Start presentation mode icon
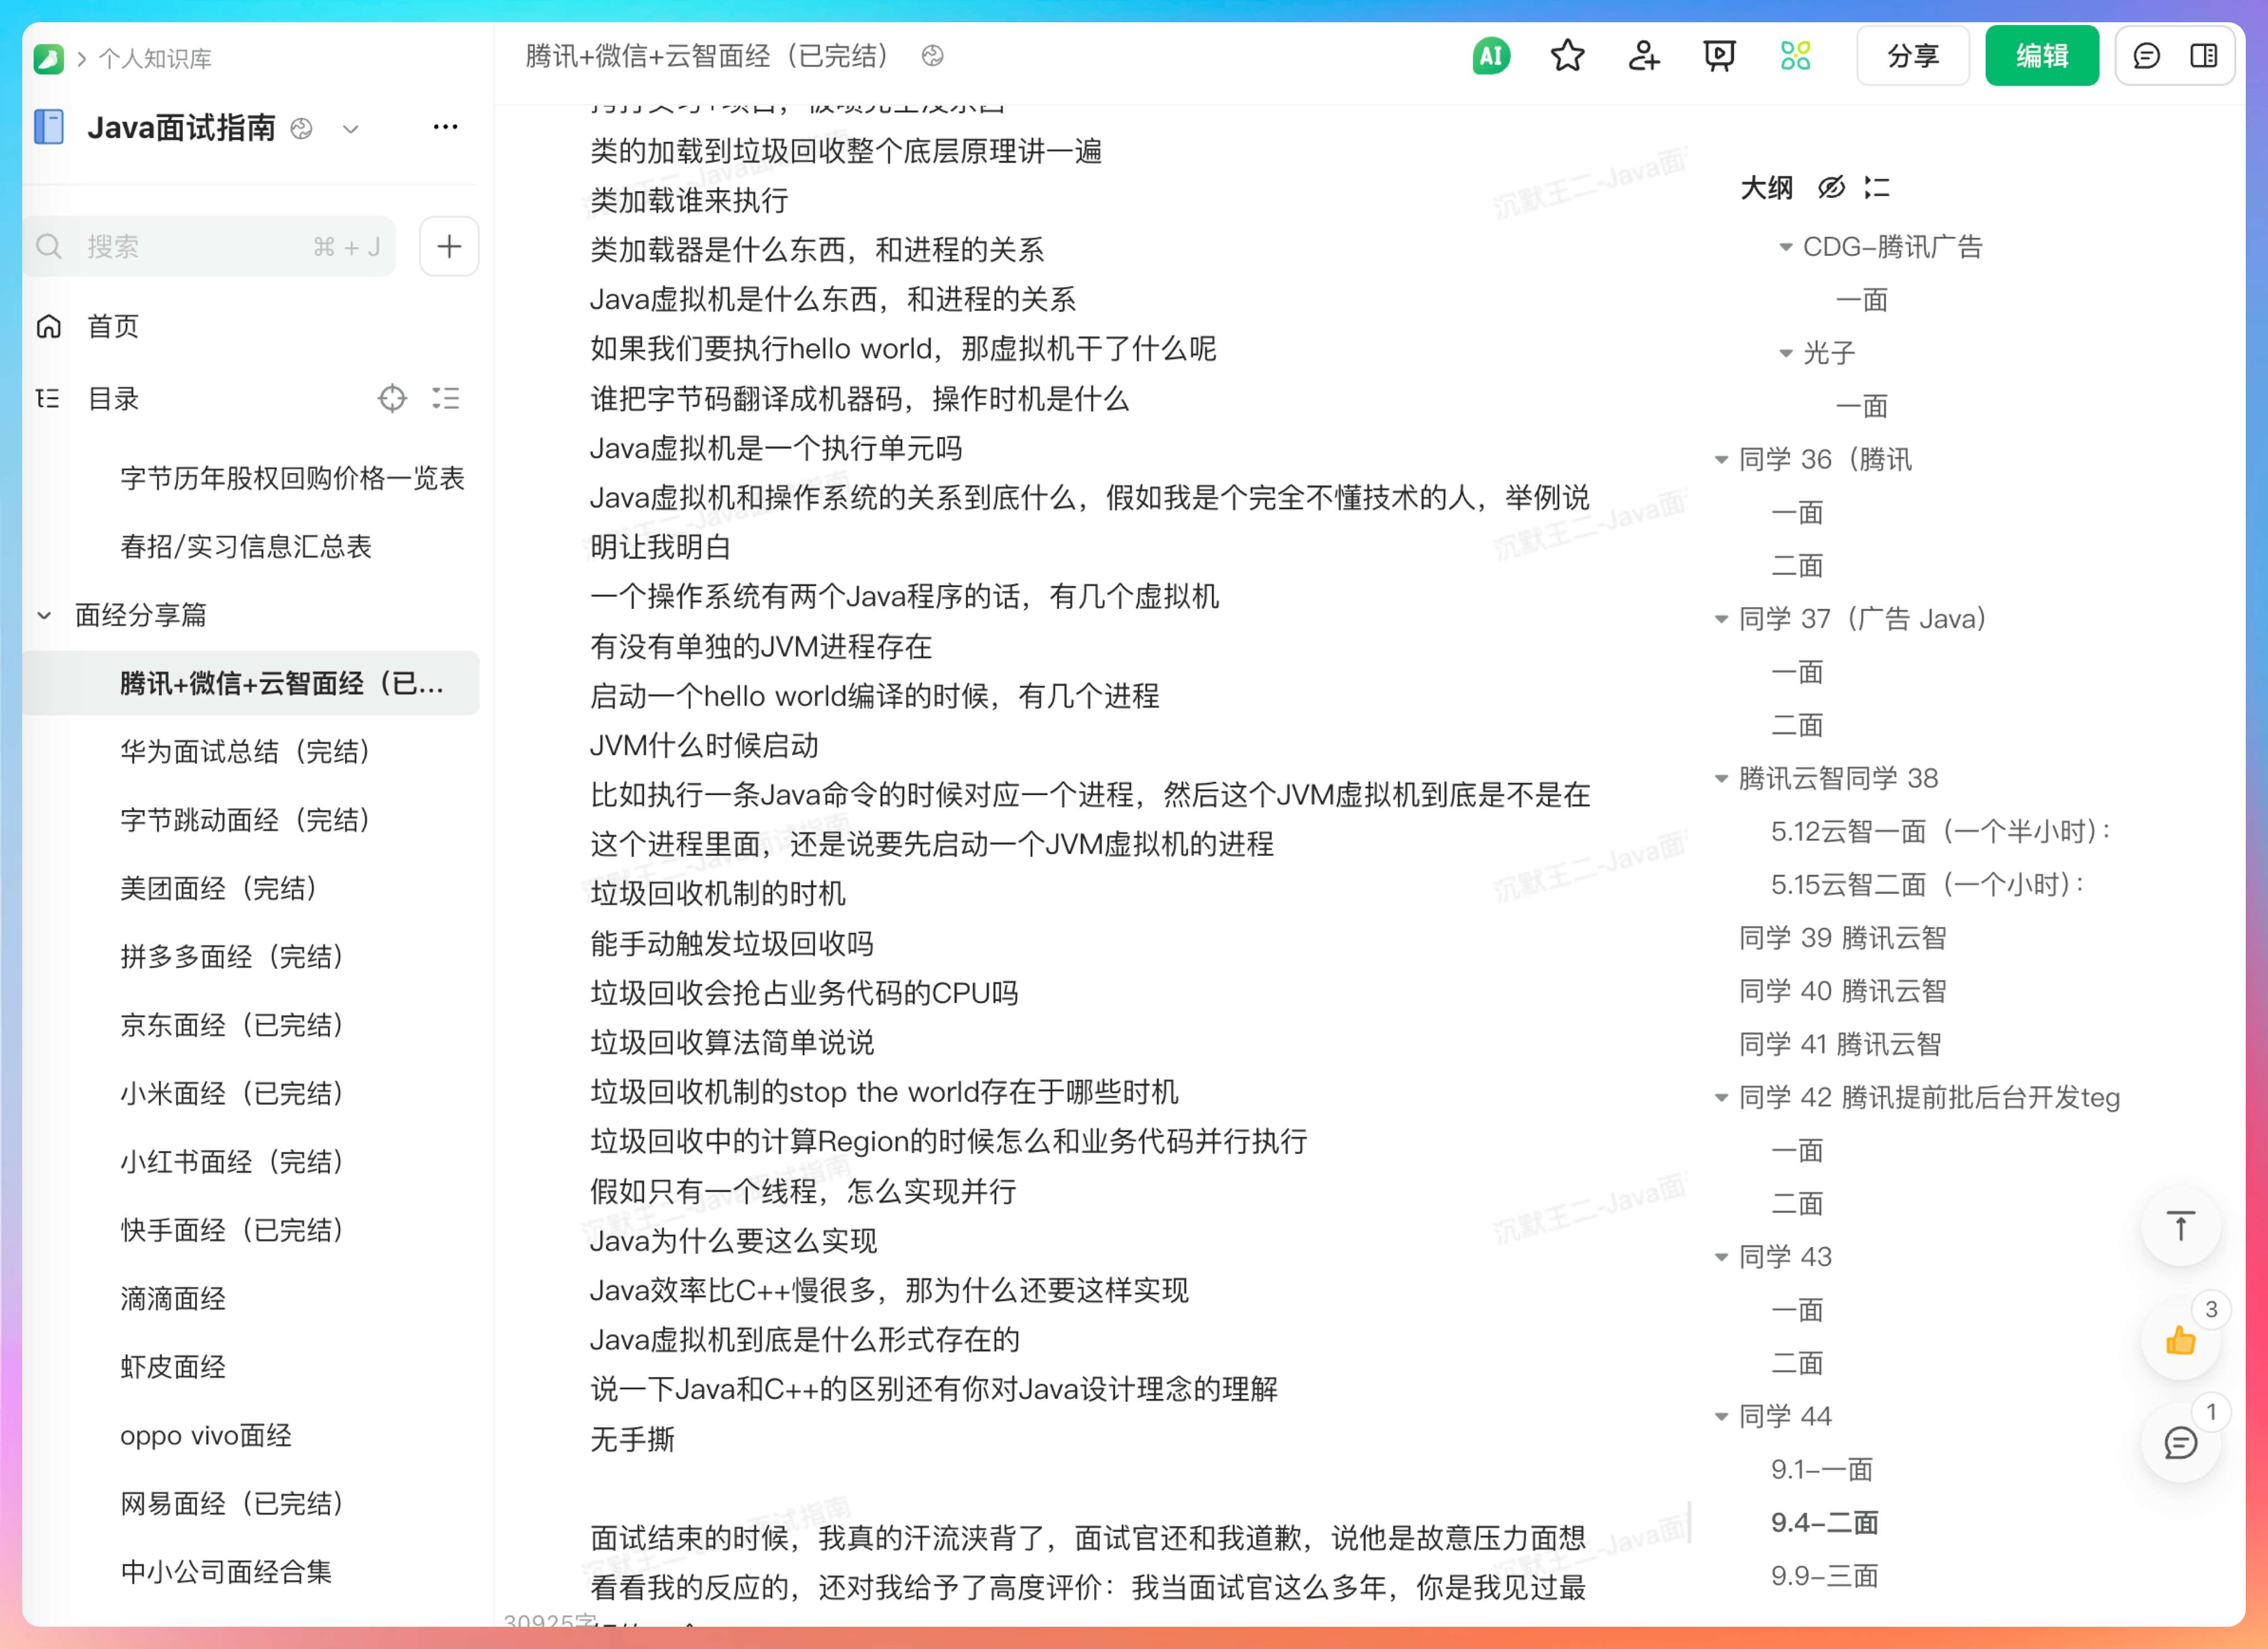This screenshot has width=2268, height=1649. tap(1719, 56)
